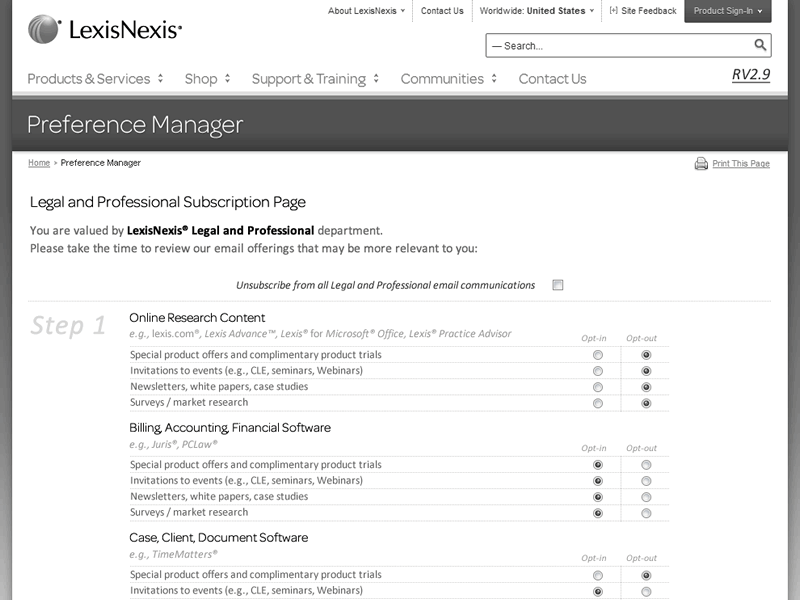Click the Online Research Content heading

197,317
